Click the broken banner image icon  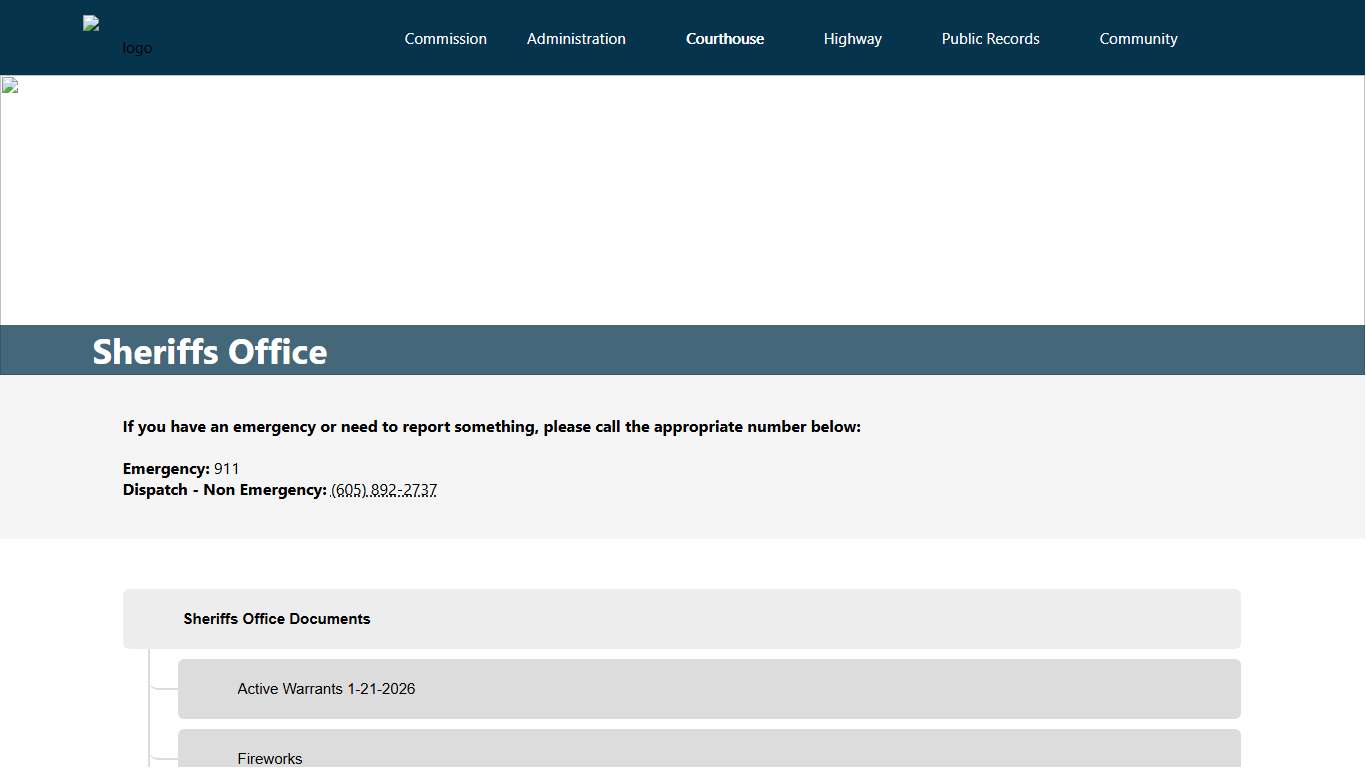tap(10, 86)
